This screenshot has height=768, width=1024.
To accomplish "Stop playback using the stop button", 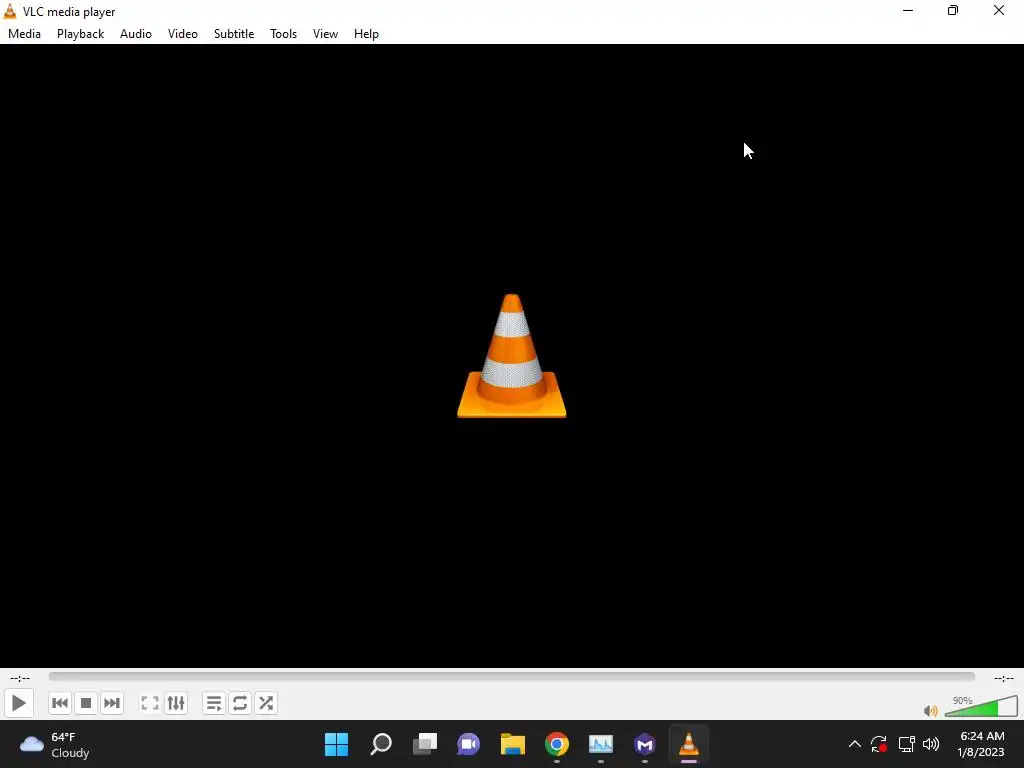I will [x=86, y=703].
